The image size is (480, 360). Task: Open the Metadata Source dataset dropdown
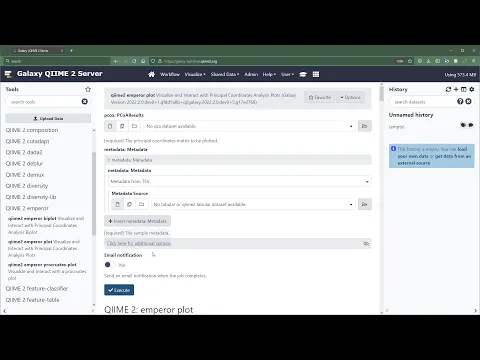click(253, 204)
